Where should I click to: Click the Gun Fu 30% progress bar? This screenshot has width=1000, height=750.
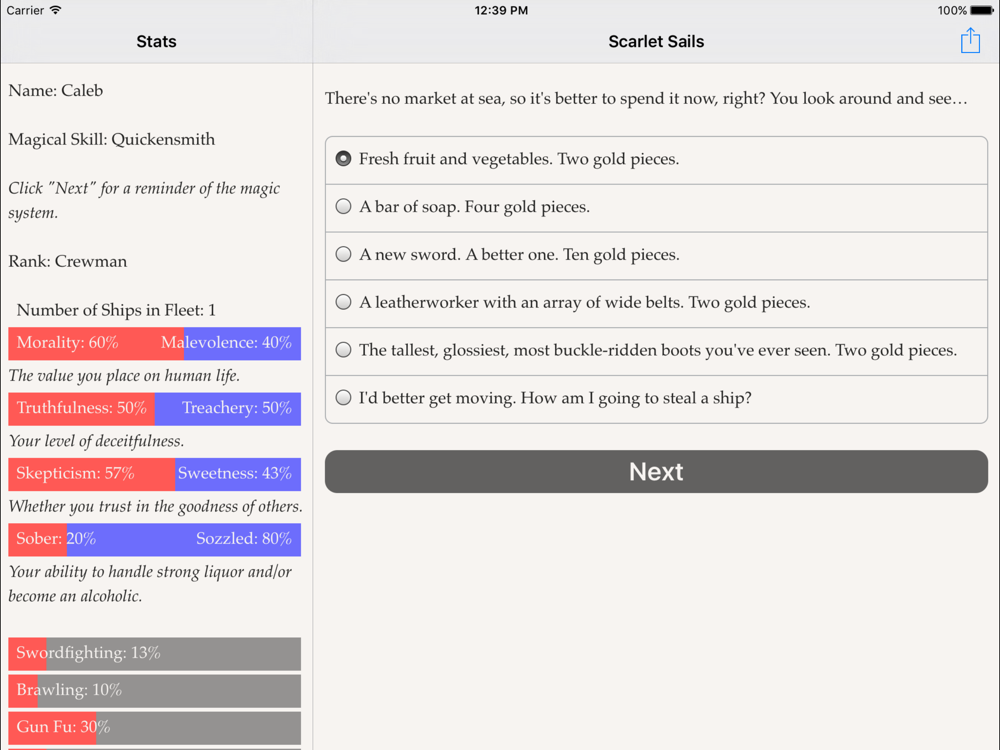coord(154,728)
